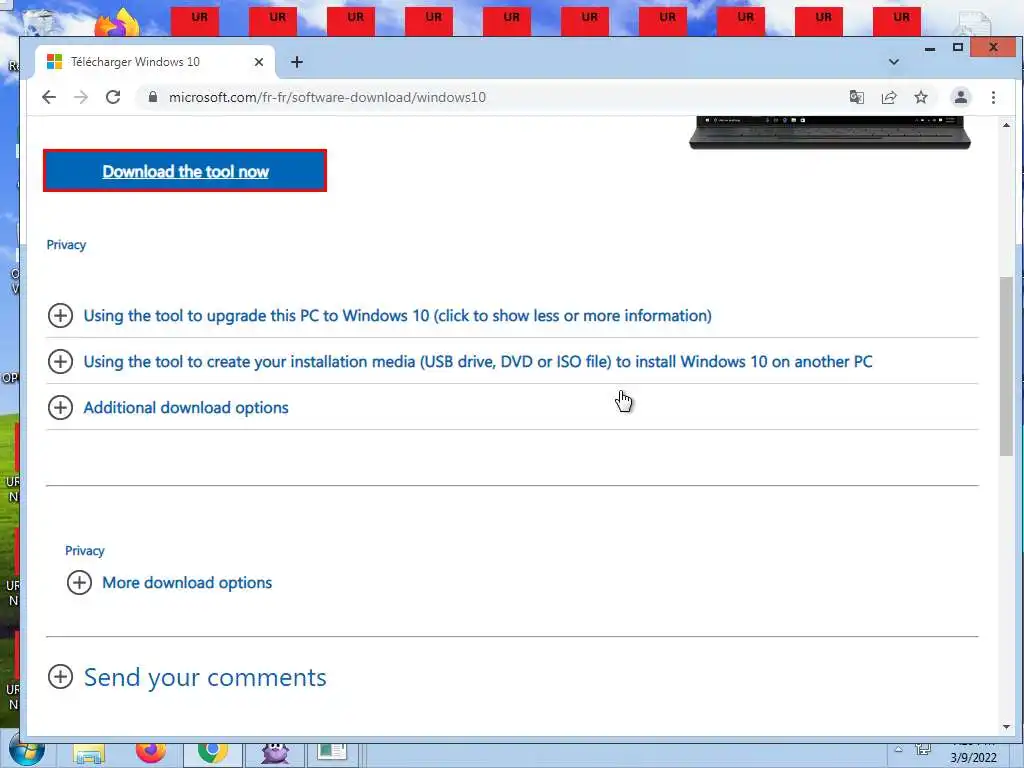This screenshot has height=768, width=1024.
Task: Open the purple creature taskbar app
Action: [x=275, y=754]
